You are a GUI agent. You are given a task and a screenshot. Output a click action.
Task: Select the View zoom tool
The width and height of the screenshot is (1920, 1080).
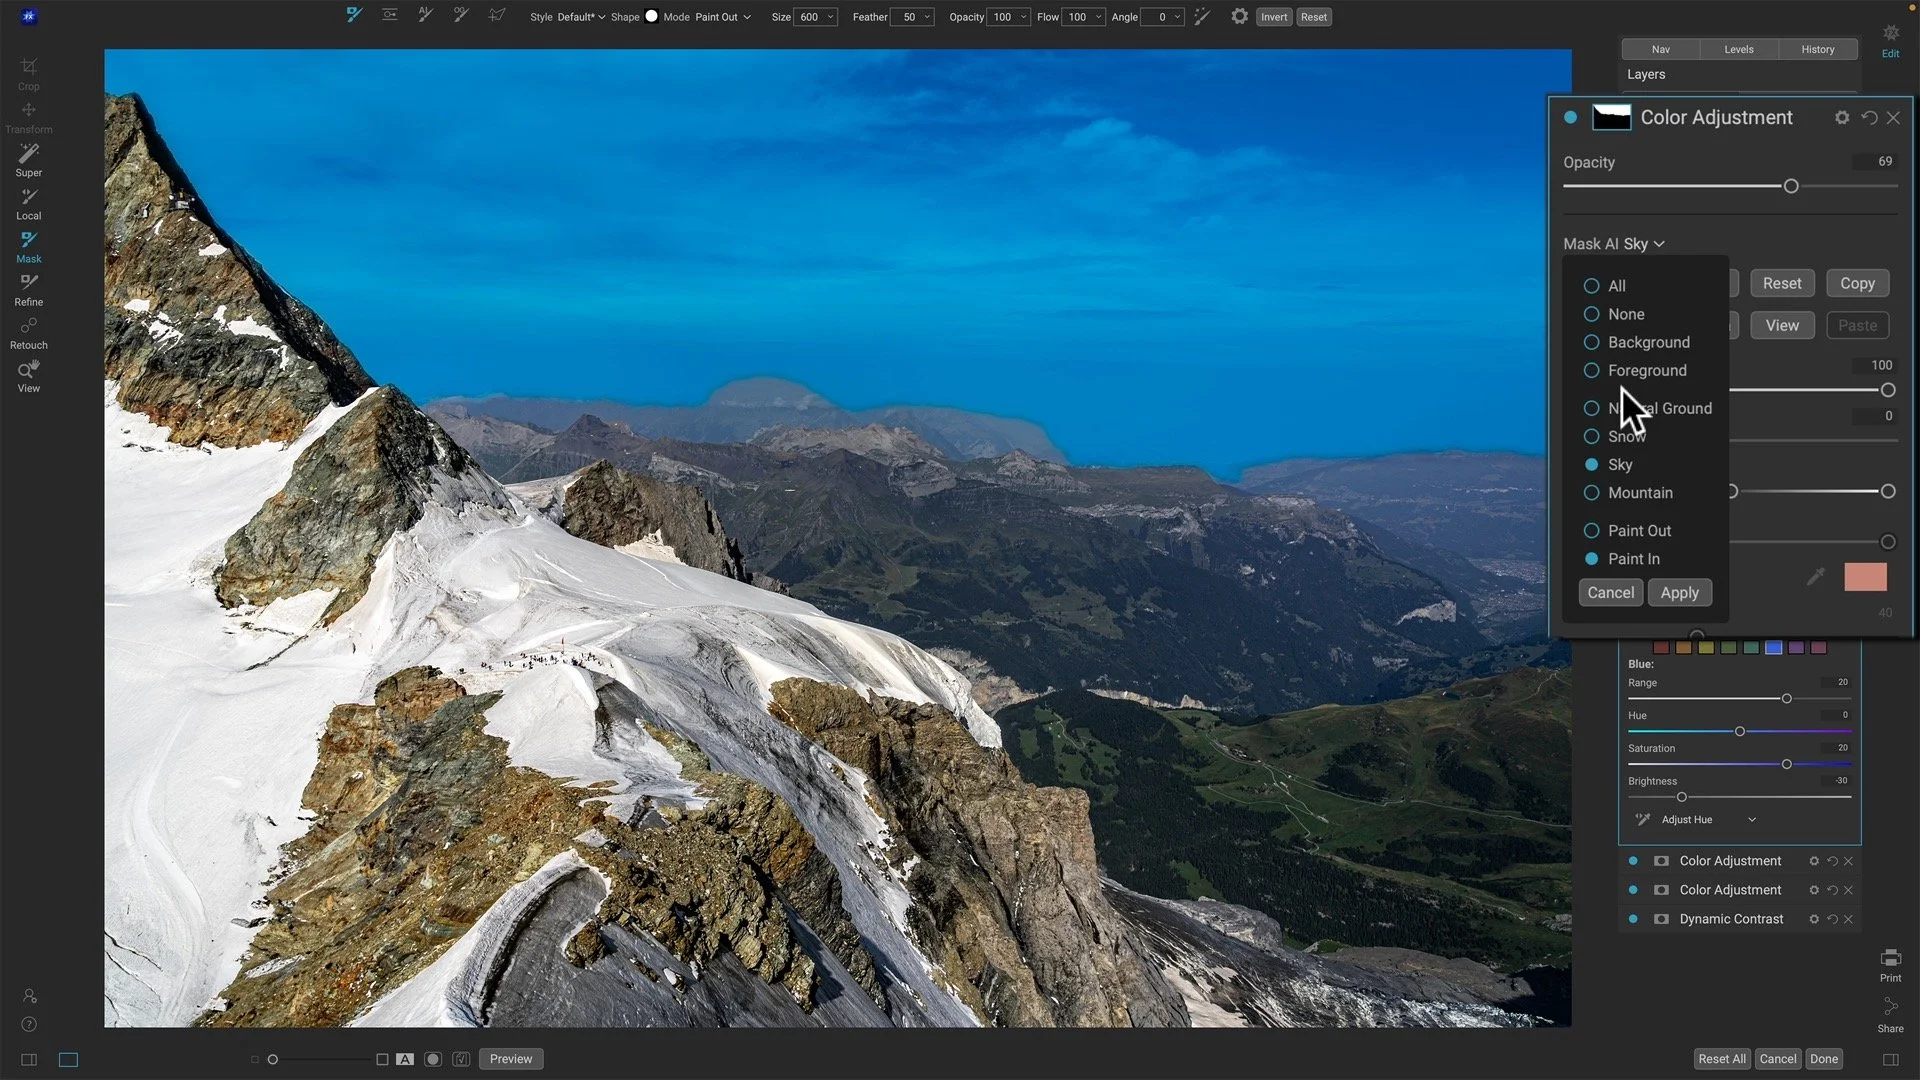pyautogui.click(x=29, y=373)
